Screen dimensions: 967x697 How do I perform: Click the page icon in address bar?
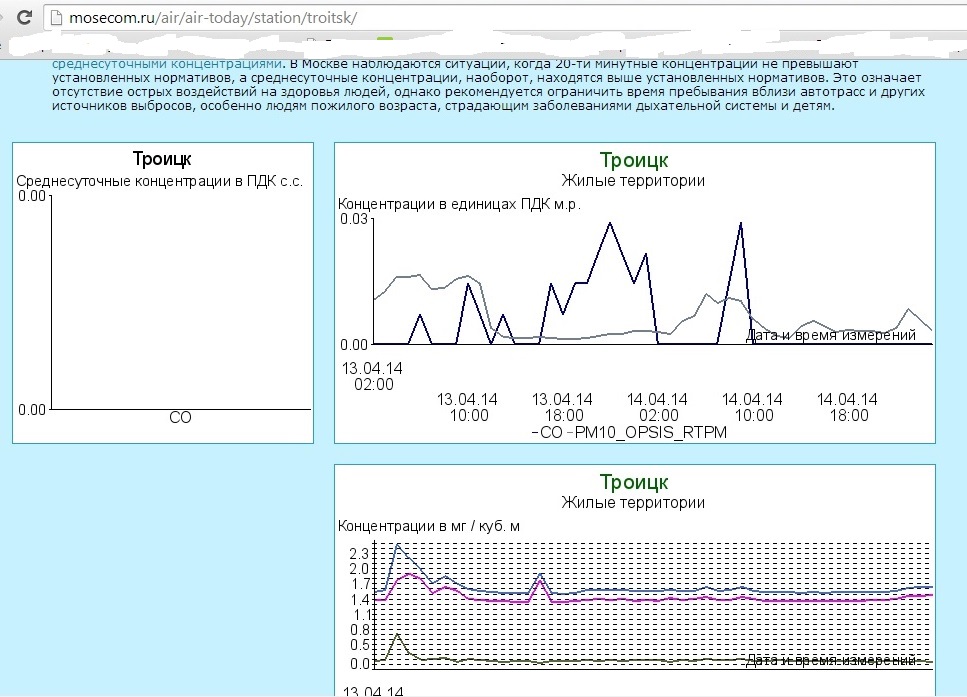(x=56, y=18)
